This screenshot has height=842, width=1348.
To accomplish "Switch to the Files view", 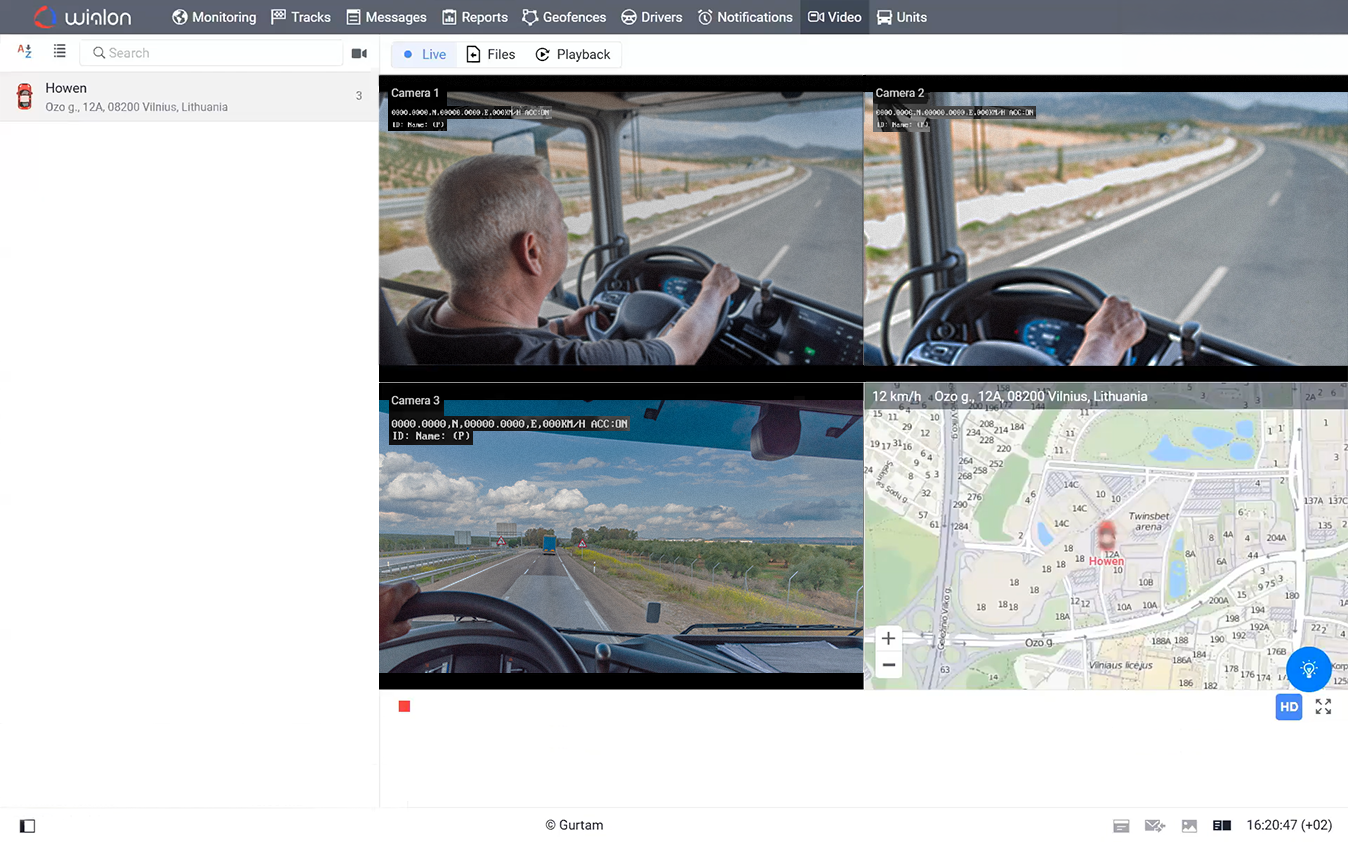I will click(x=491, y=55).
